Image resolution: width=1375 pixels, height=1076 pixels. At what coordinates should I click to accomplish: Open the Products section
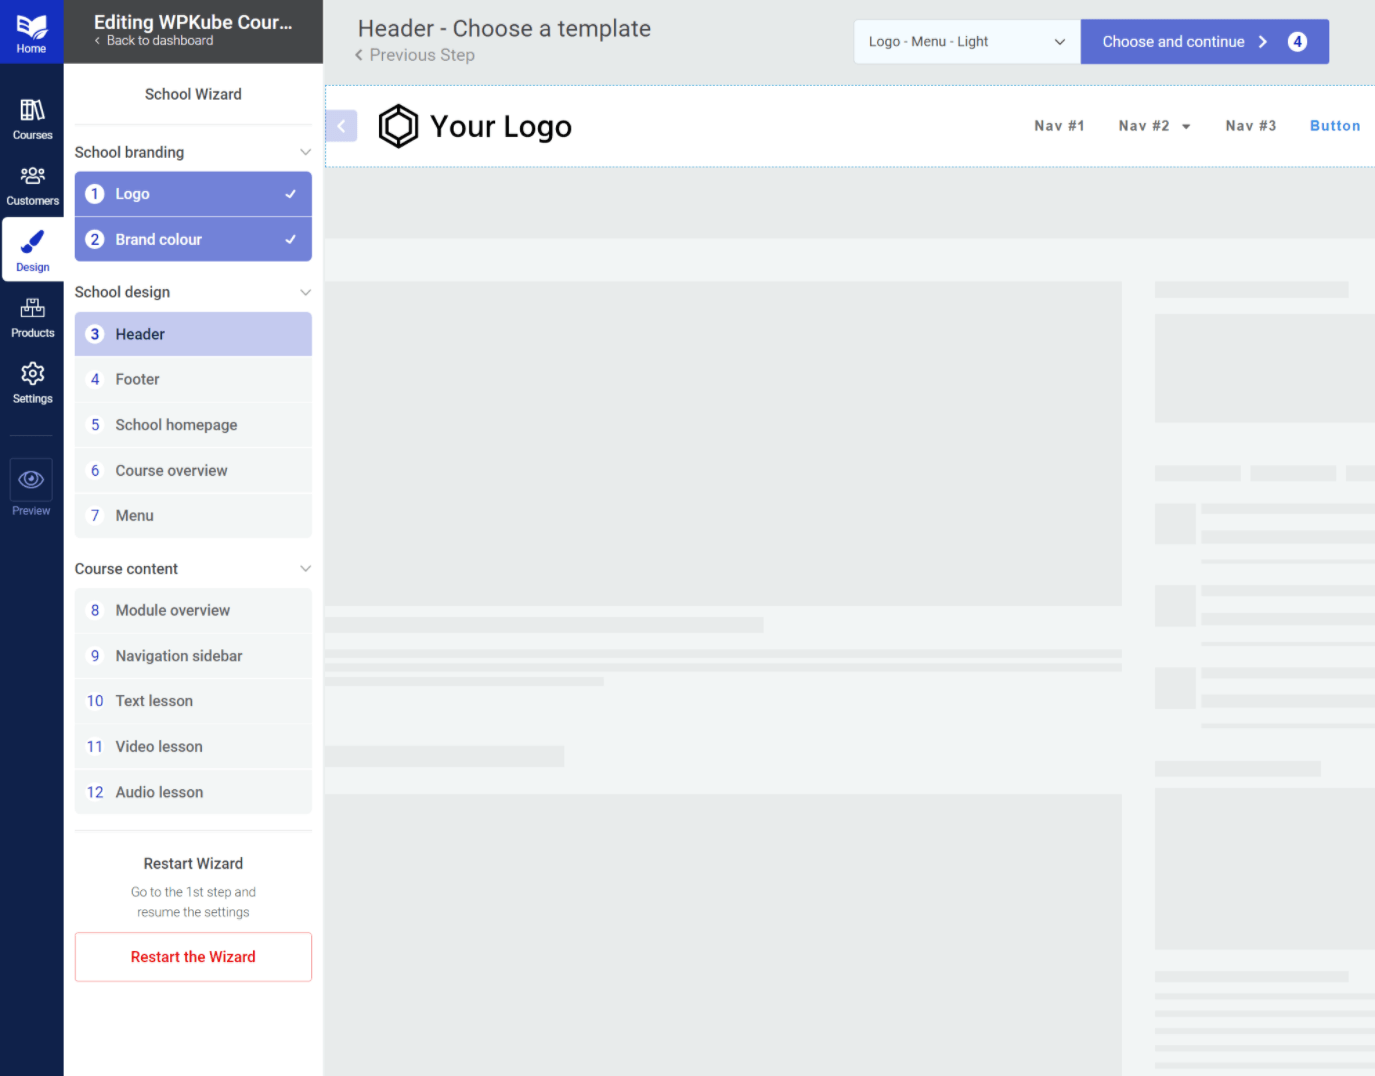[32, 317]
